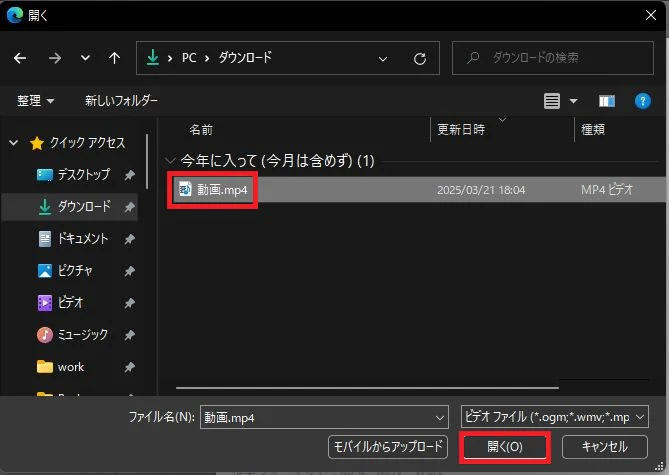Collapse the クイック アクセス tree

[14, 143]
